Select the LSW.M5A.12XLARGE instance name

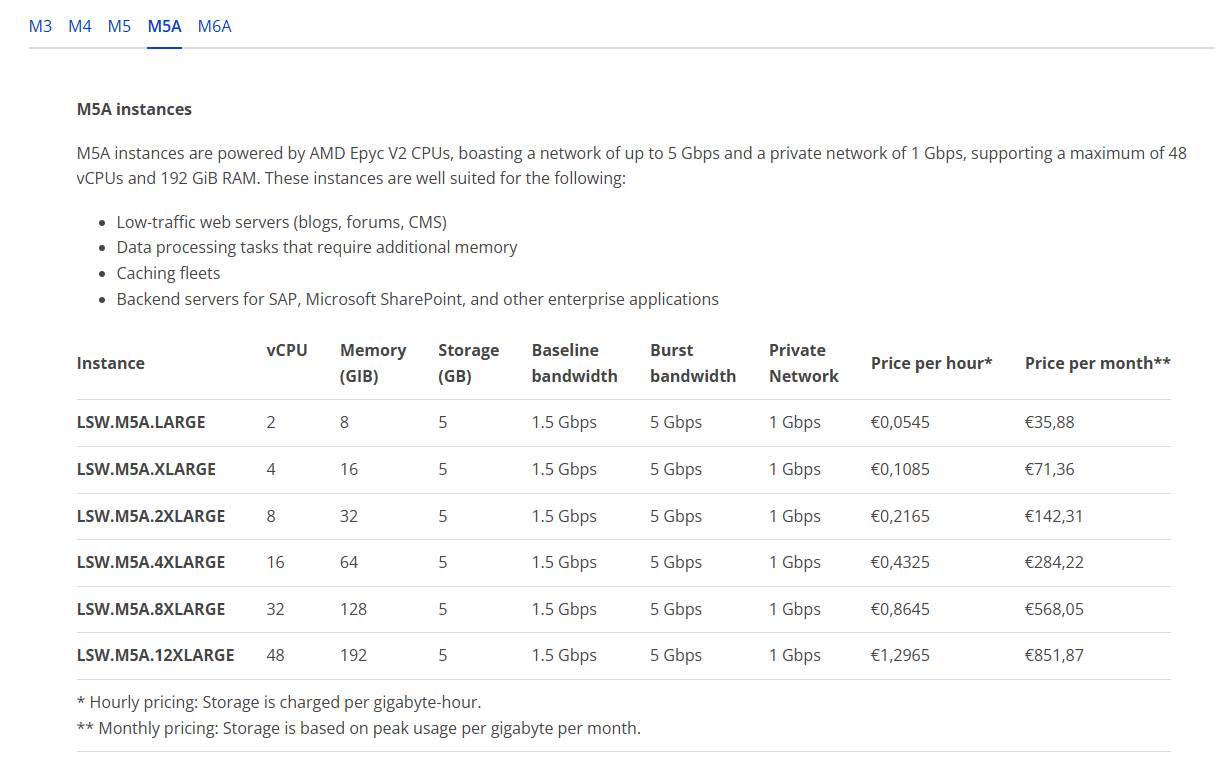click(x=155, y=655)
